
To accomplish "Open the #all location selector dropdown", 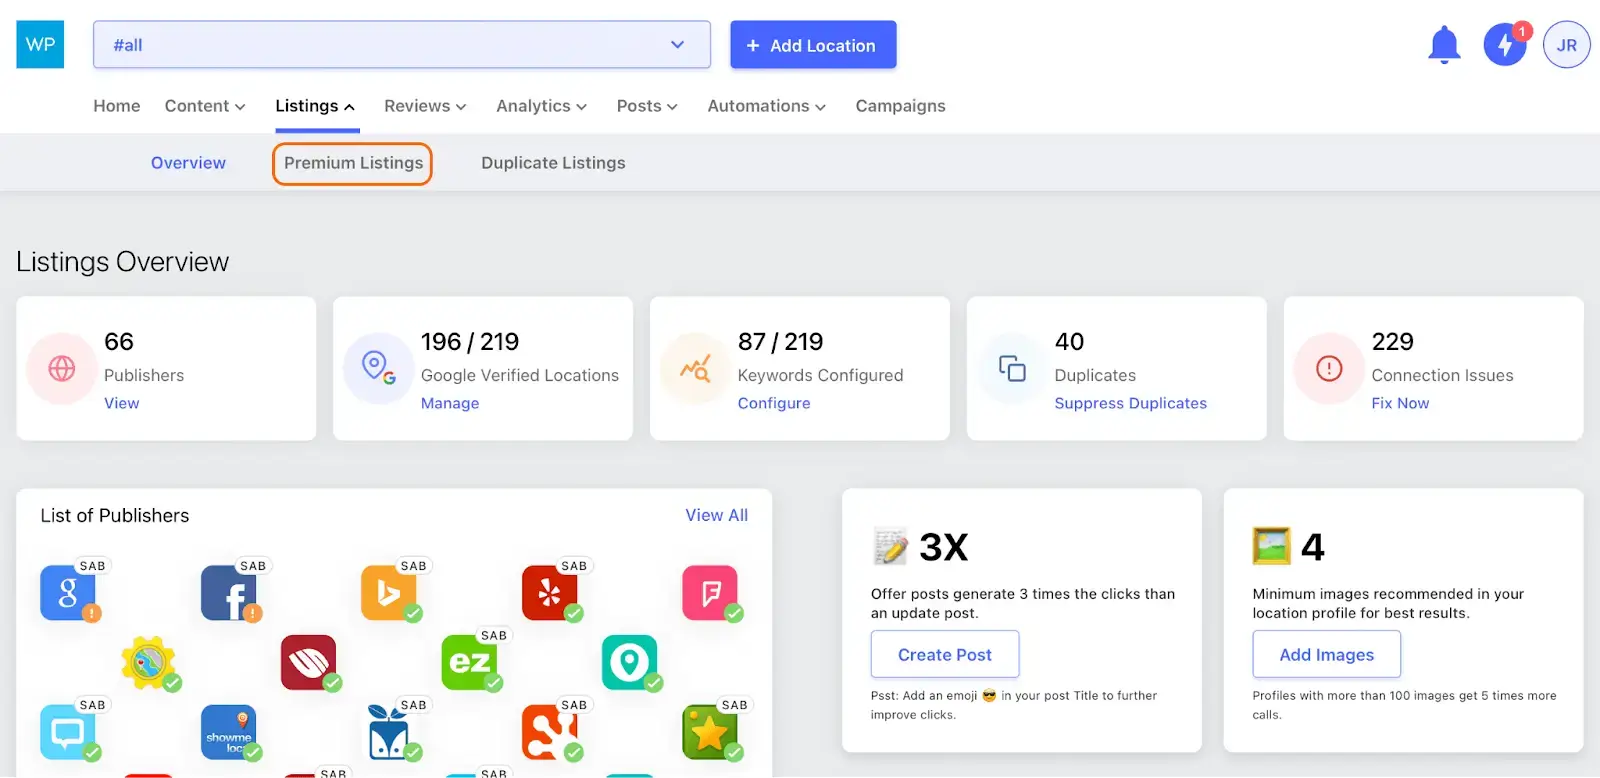I will click(402, 45).
